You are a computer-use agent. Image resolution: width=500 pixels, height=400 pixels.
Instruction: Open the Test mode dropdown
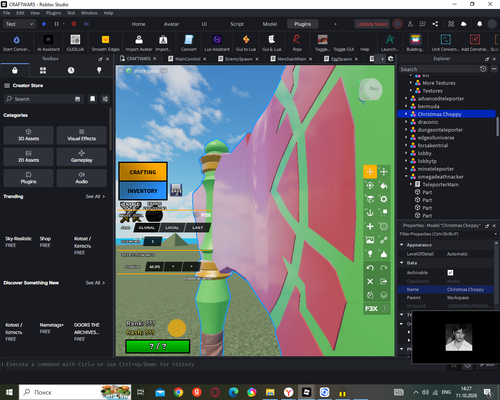tap(19, 24)
